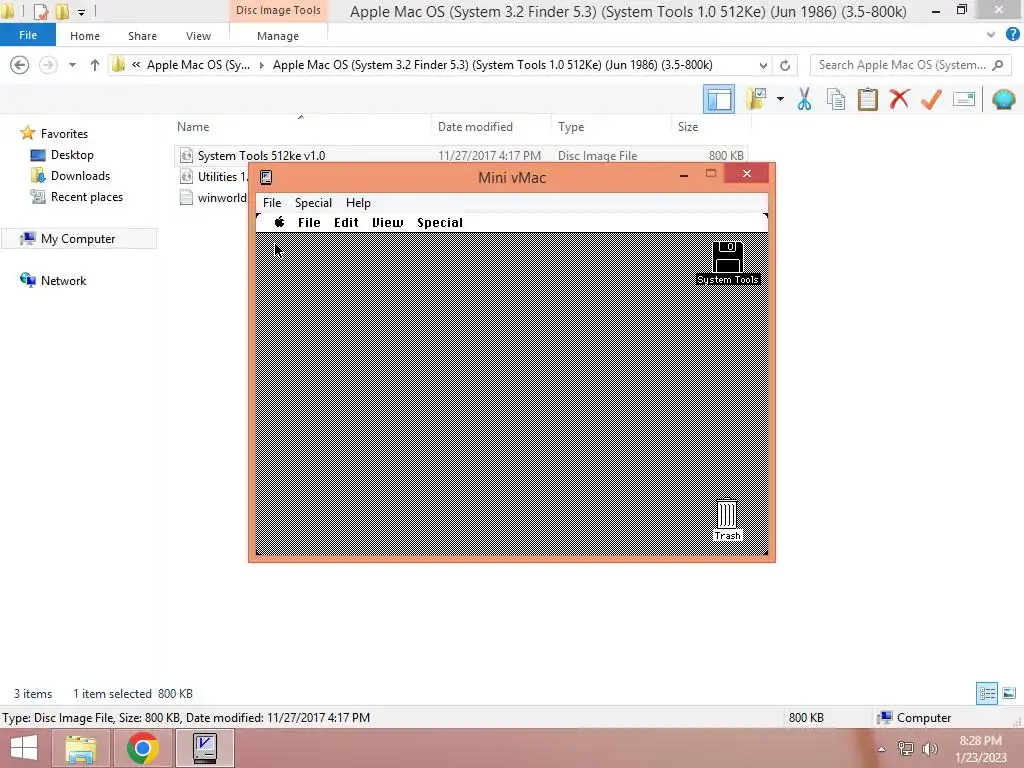Click the teal shell icon in toolbar
1024x768 pixels.
click(x=1004, y=99)
